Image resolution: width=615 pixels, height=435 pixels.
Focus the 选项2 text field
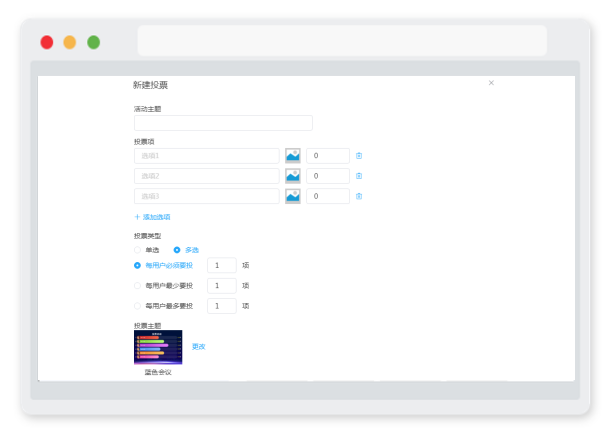[x=207, y=176]
